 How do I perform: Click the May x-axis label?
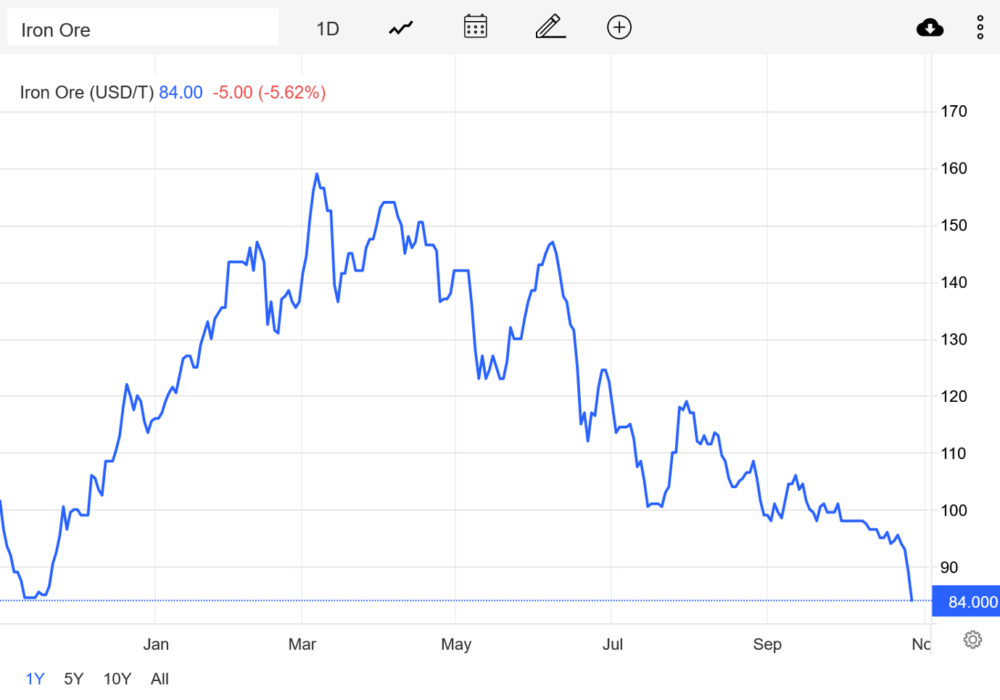456,644
